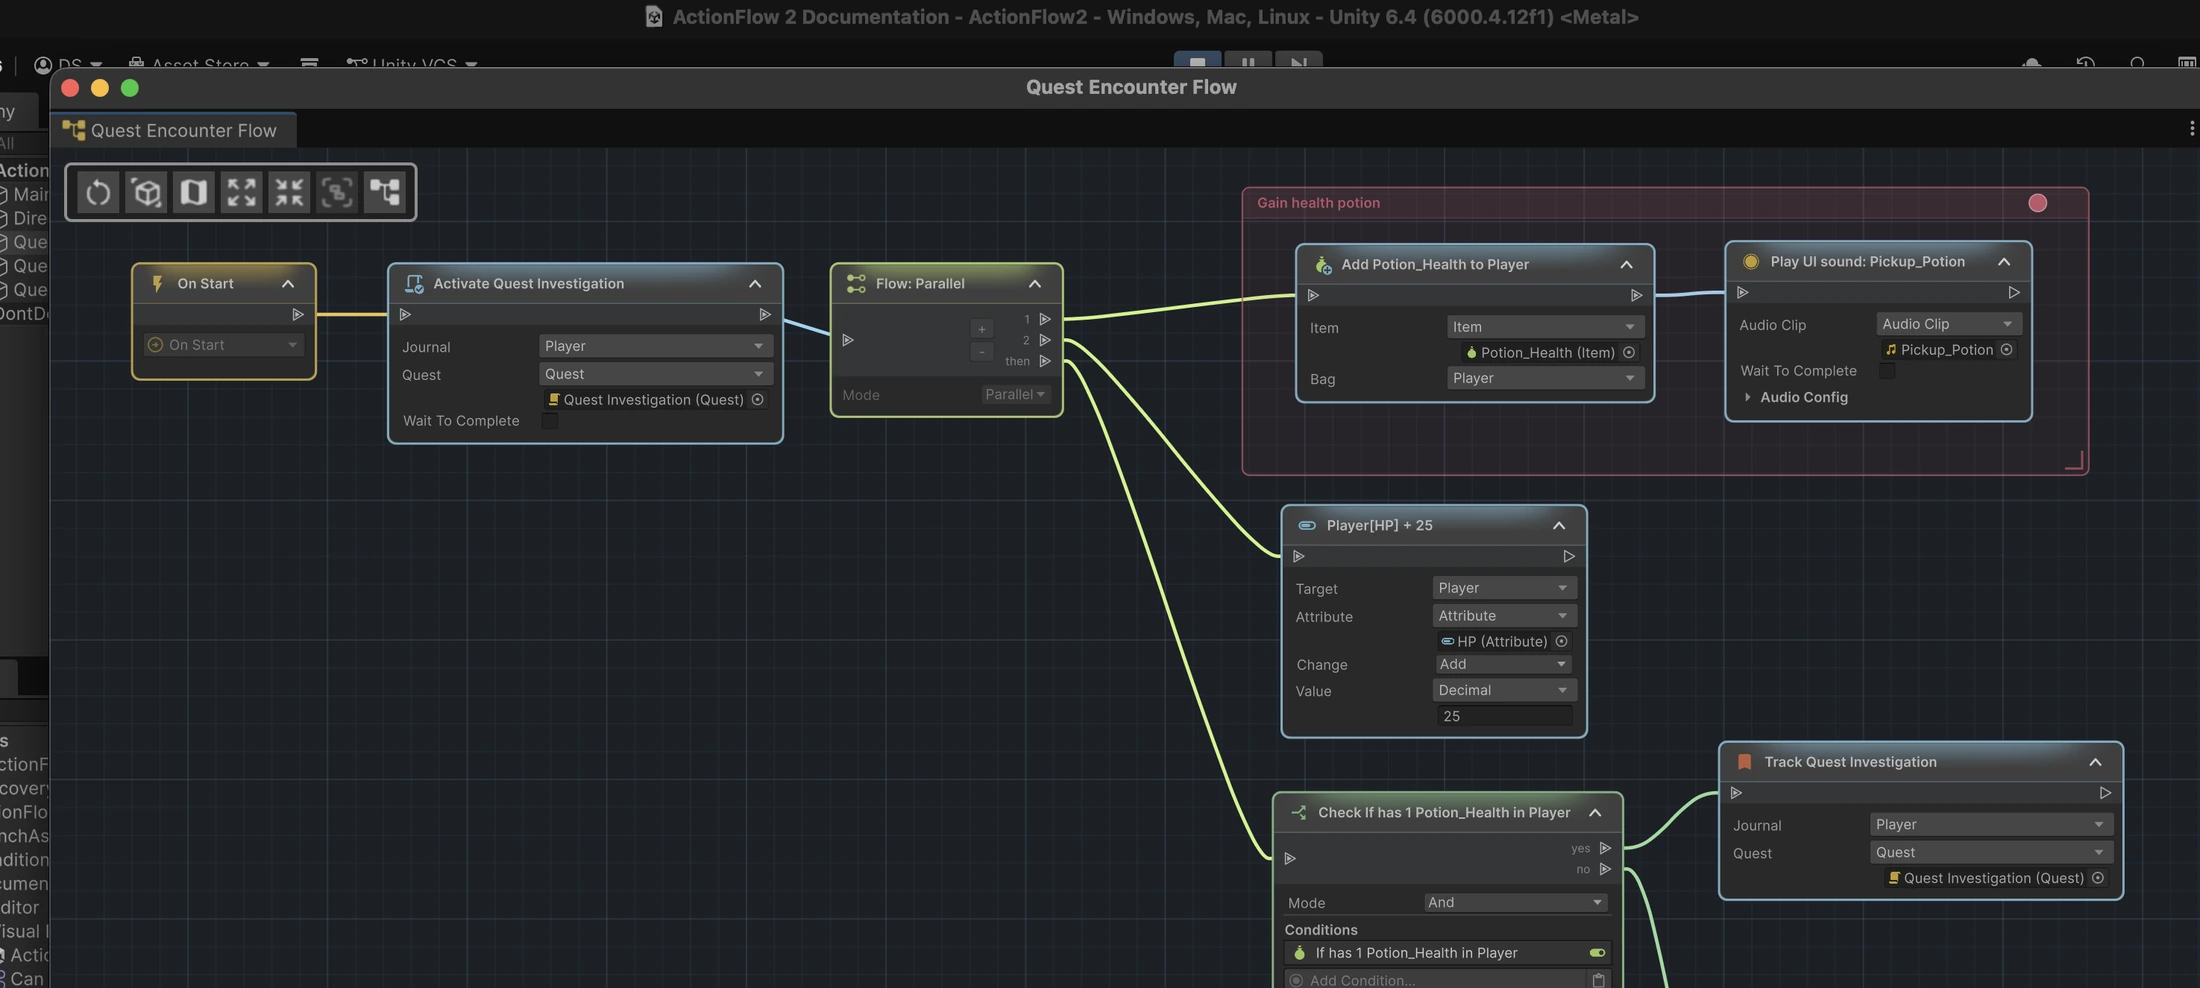Open the Unity VCS menu in main window
Image resolution: width=2200 pixels, height=988 pixels.
(412, 63)
